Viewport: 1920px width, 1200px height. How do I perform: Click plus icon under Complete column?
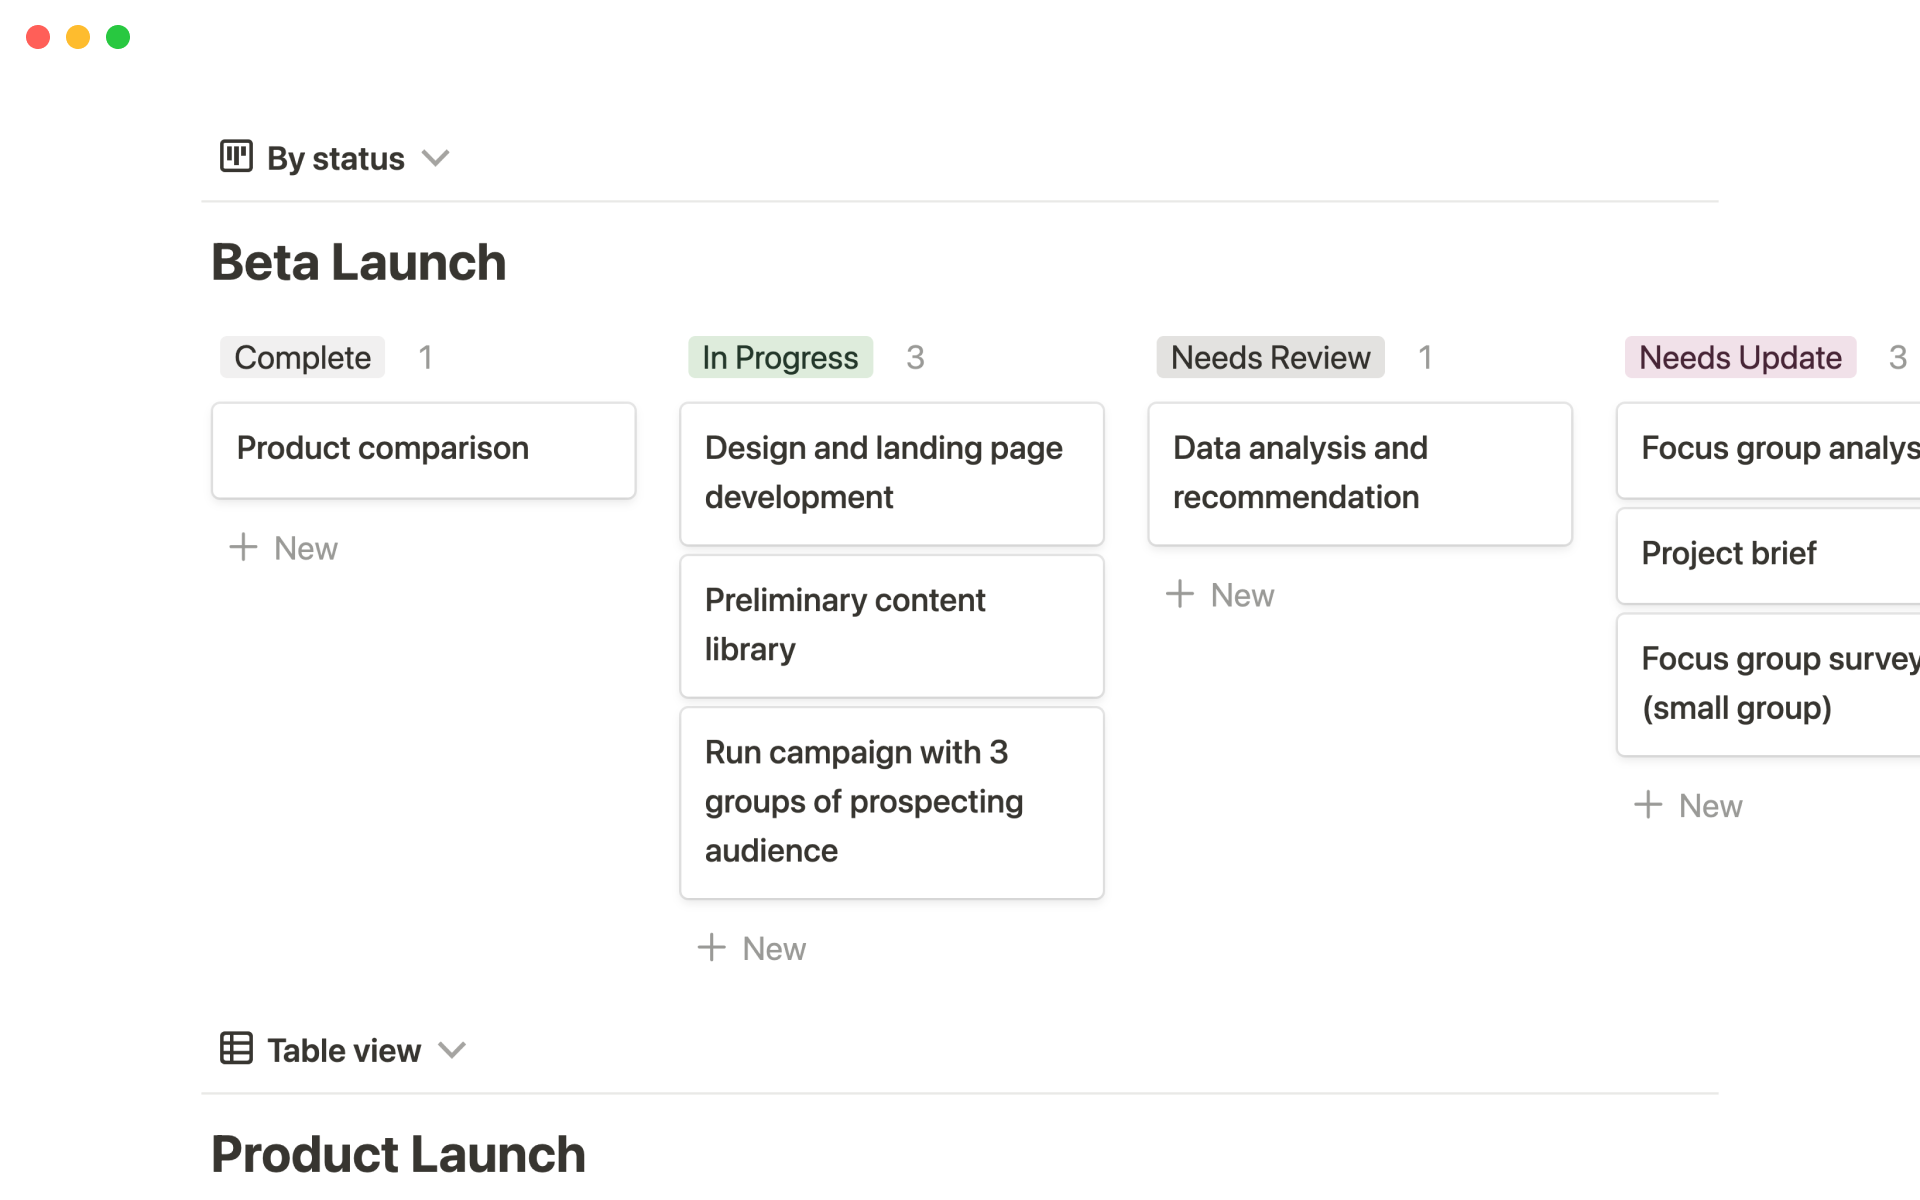243,547
